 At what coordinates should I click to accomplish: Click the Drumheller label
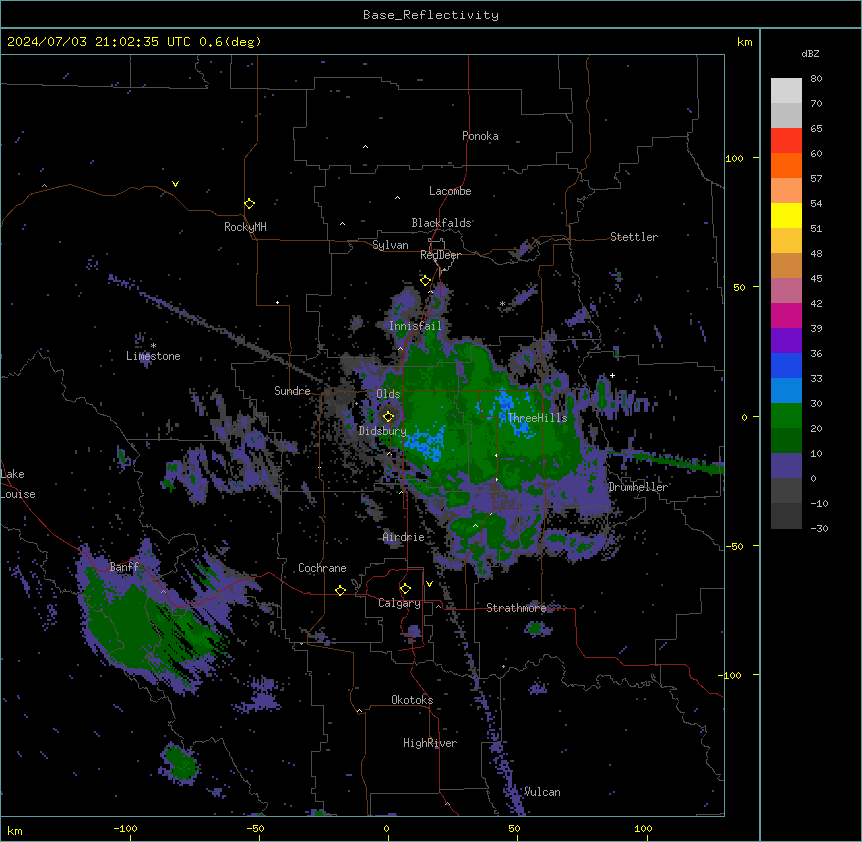(638, 487)
